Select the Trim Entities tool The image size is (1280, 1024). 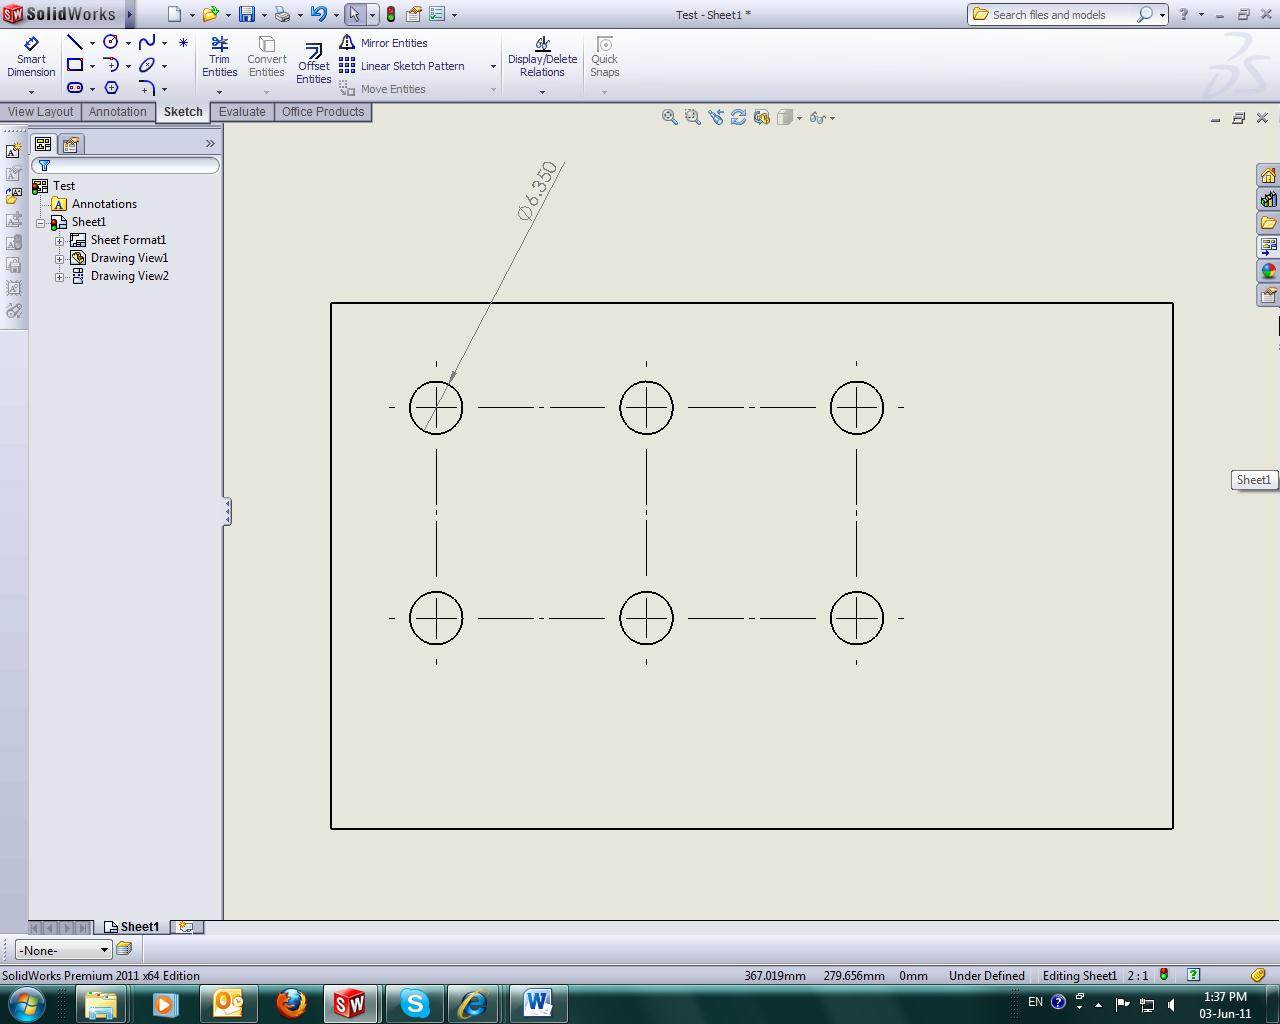click(219, 55)
